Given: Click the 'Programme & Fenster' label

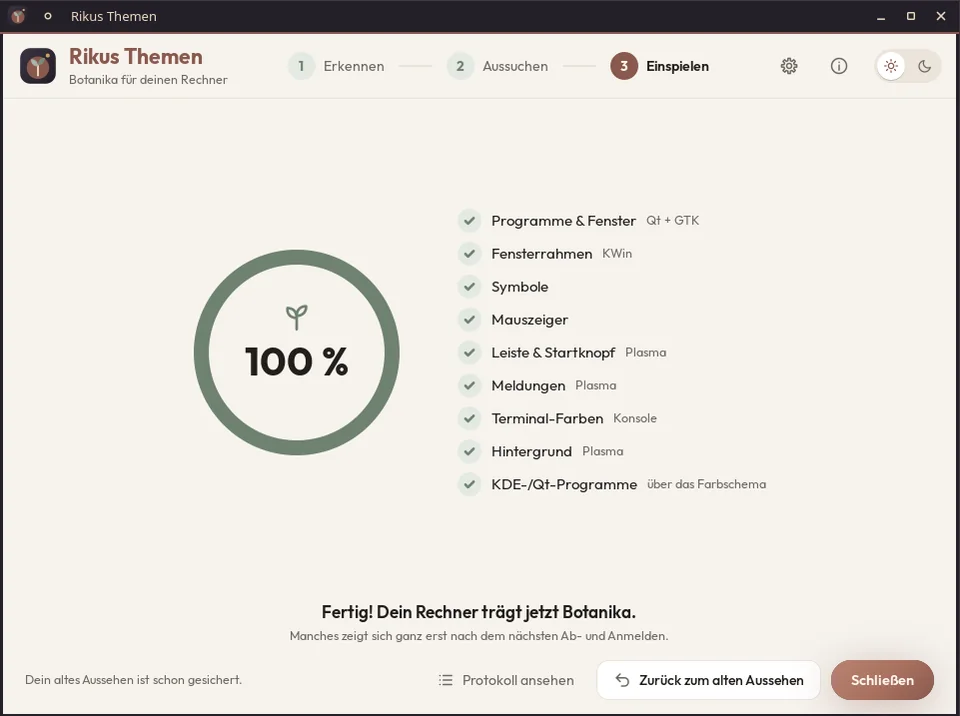Looking at the screenshot, I should 563,221.
